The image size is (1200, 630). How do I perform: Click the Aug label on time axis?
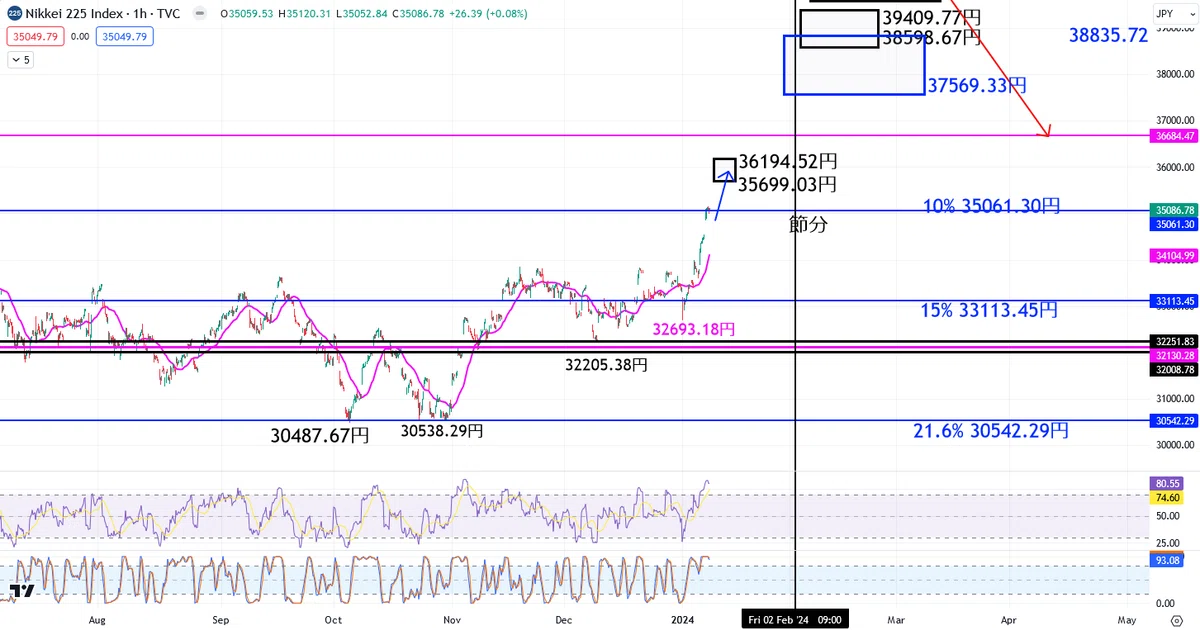pyautogui.click(x=97, y=620)
